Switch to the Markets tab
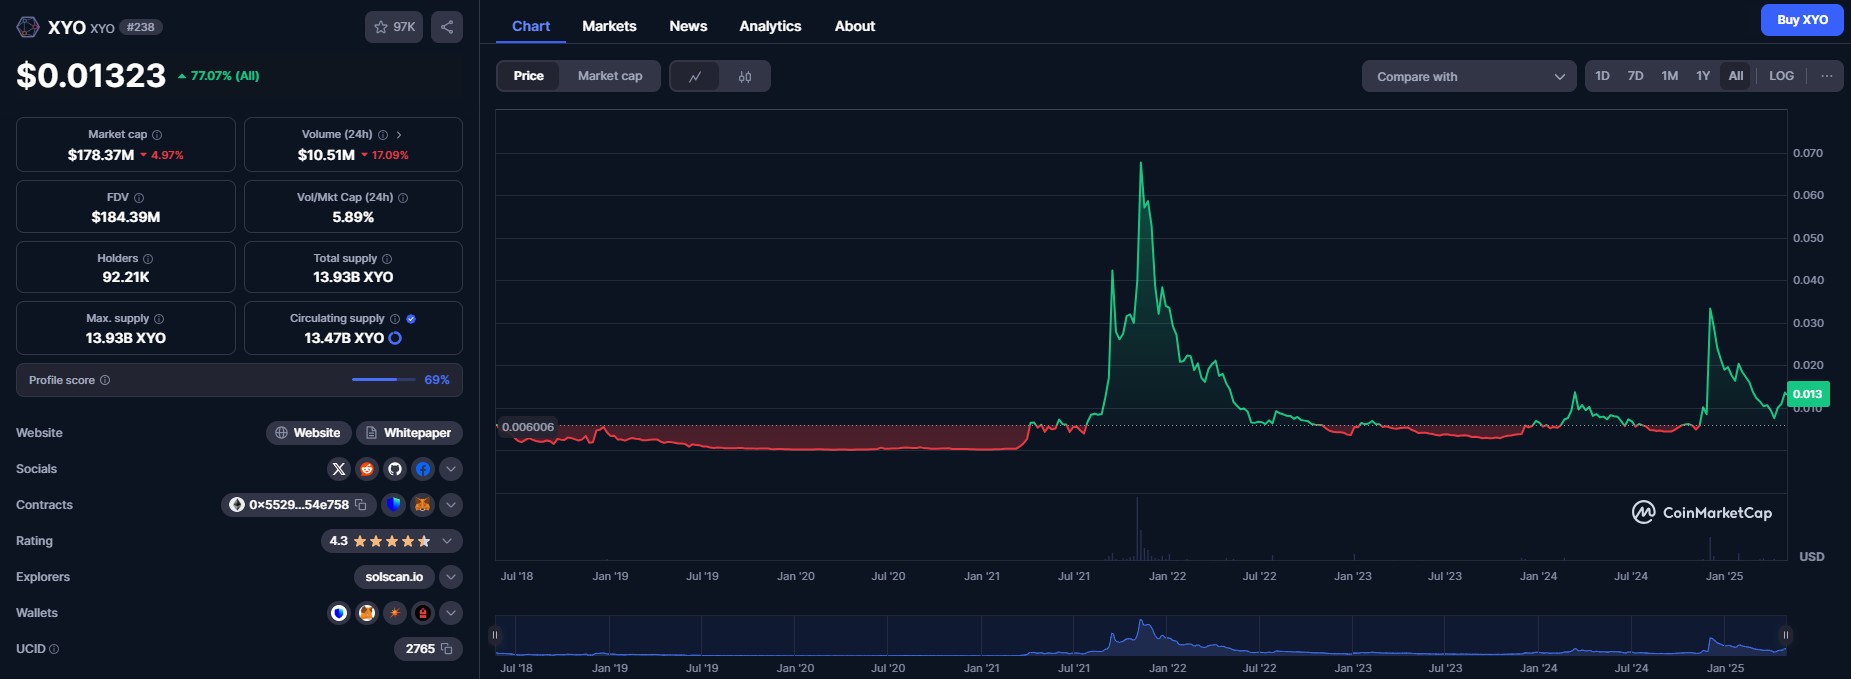1851x679 pixels. 609,26
